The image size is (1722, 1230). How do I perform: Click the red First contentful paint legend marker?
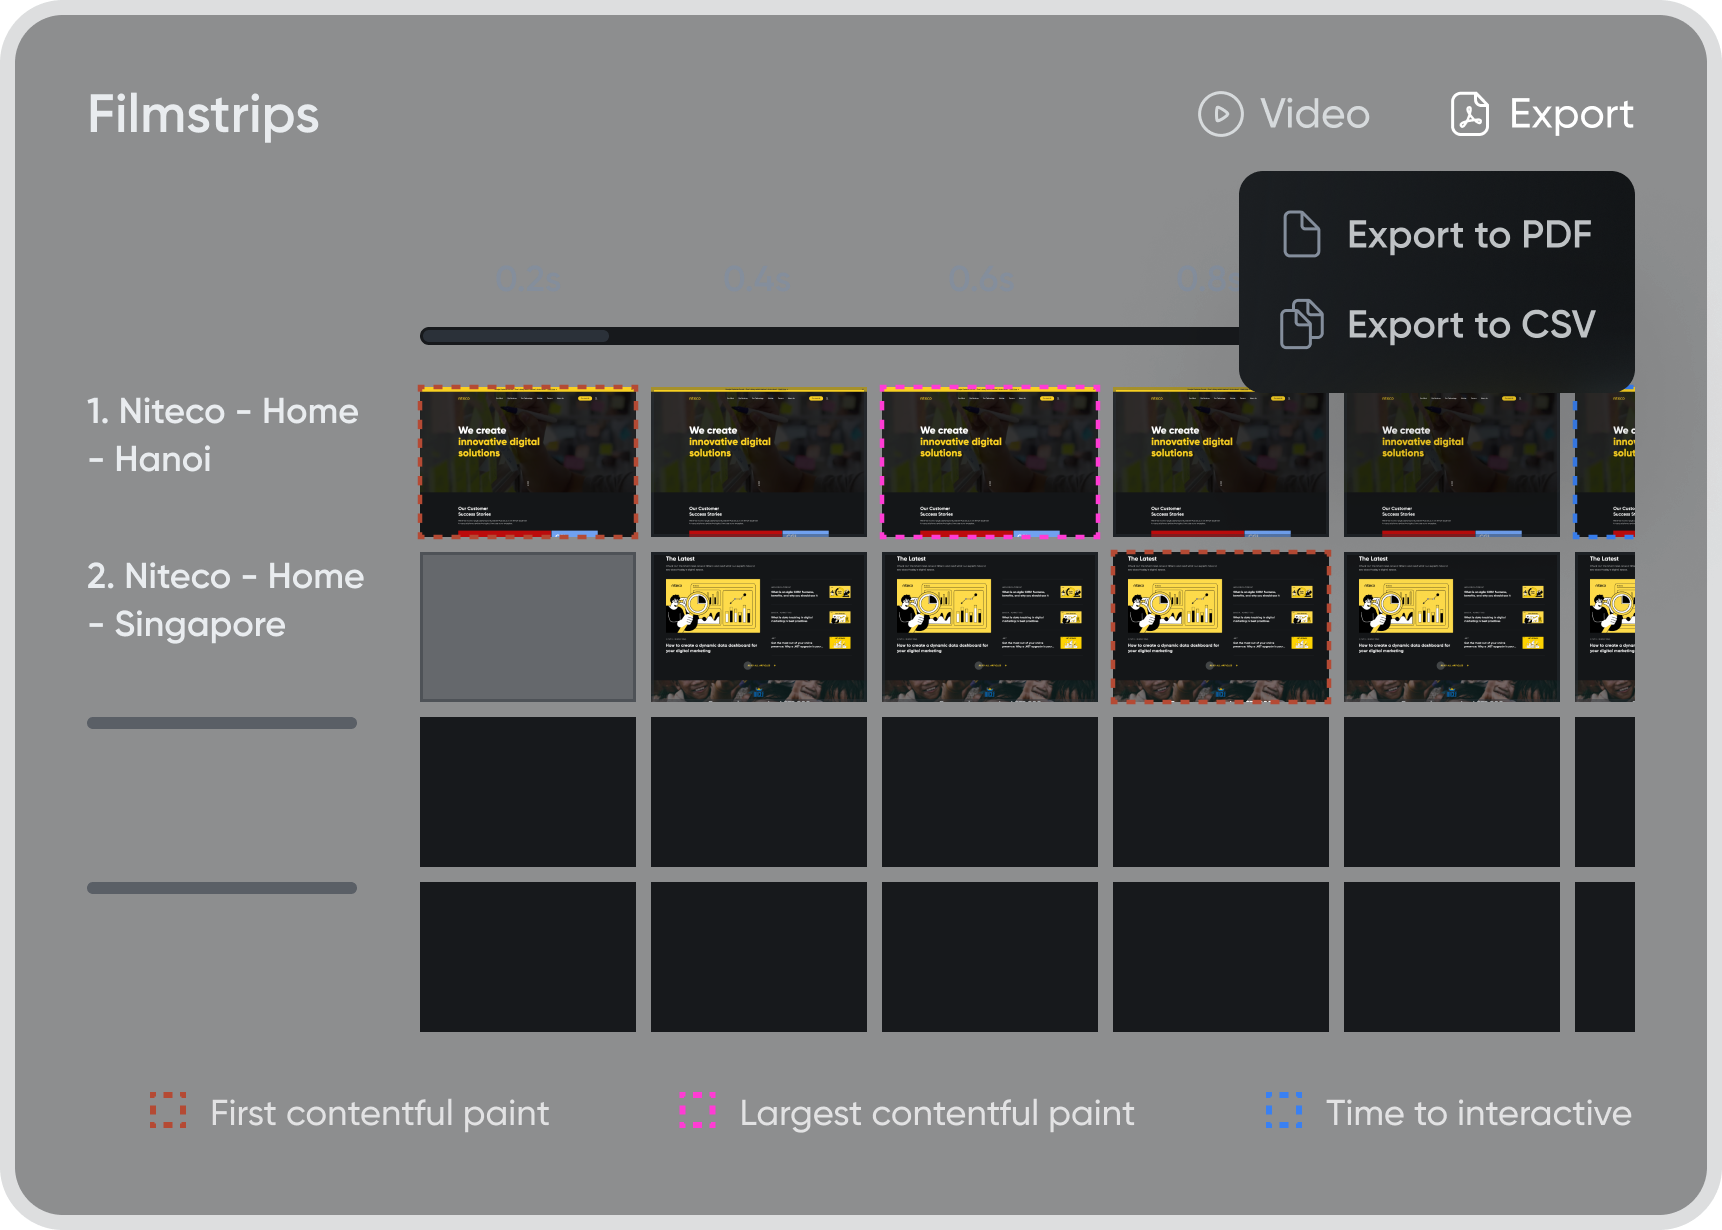pyautogui.click(x=168, y=1113)
